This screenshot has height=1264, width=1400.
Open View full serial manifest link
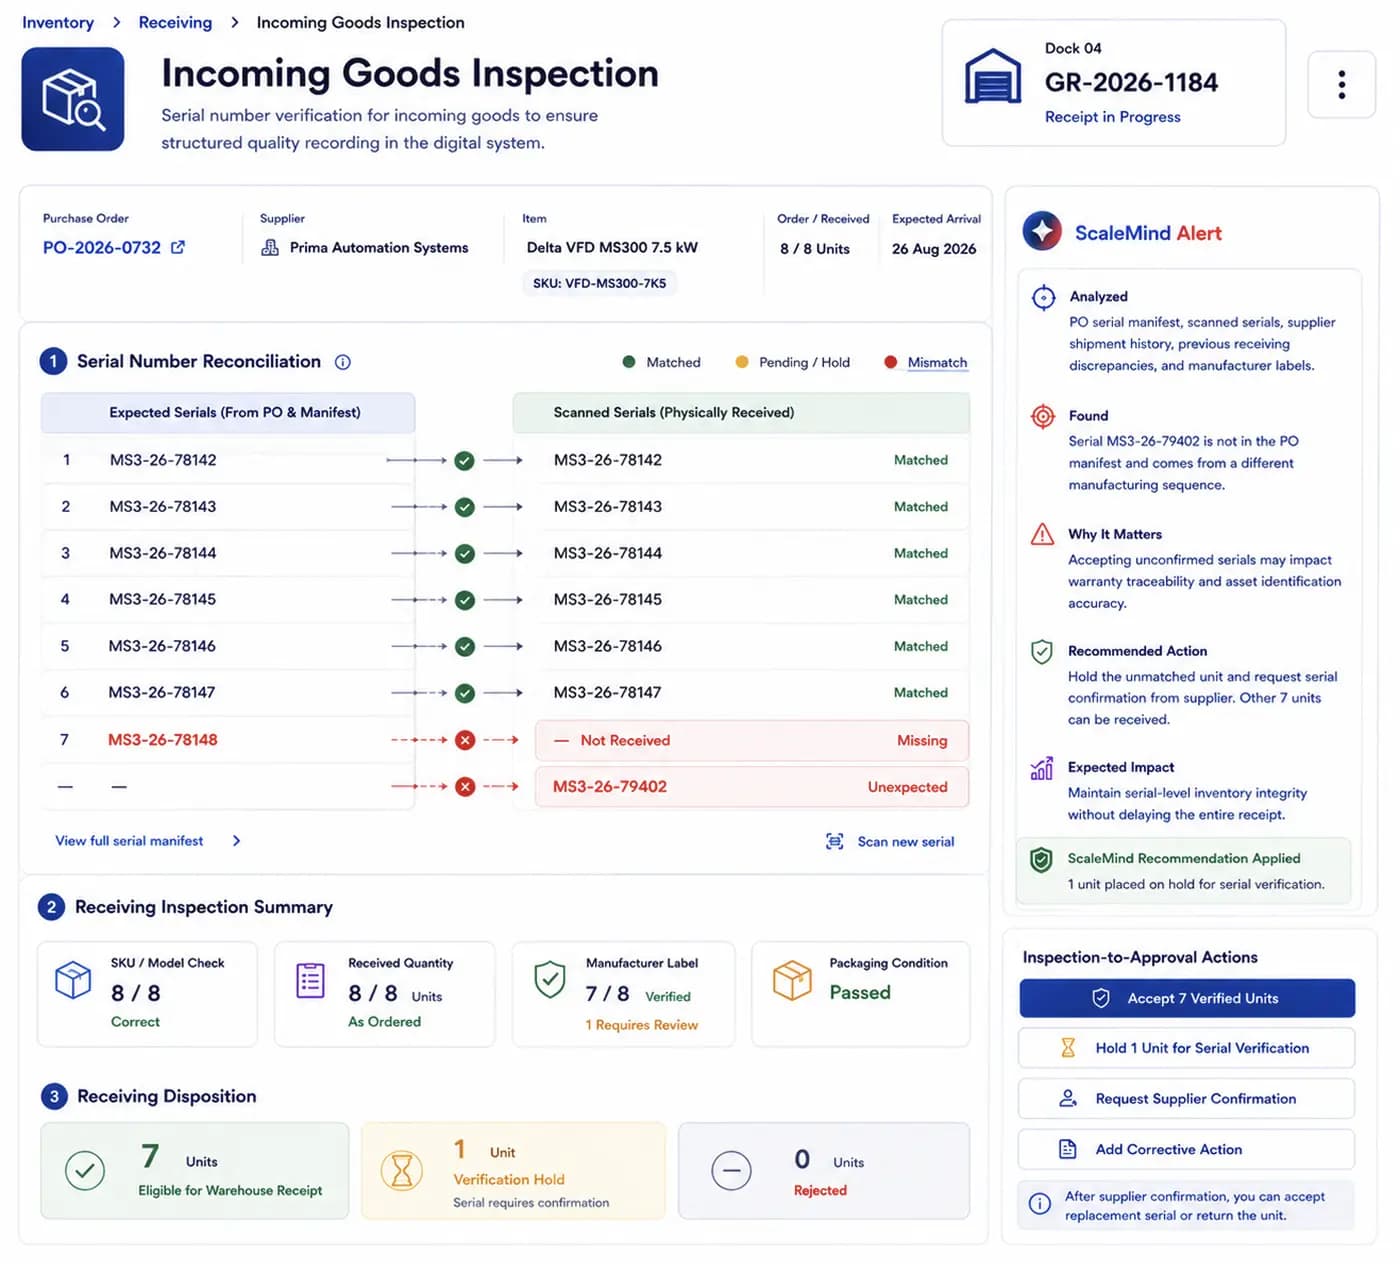click(x=129, y=841)
